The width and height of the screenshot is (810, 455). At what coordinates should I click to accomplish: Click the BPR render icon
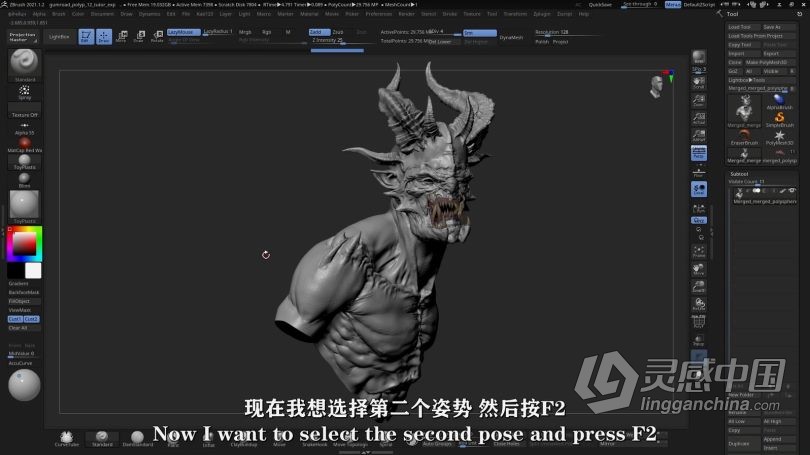point(699,56)
